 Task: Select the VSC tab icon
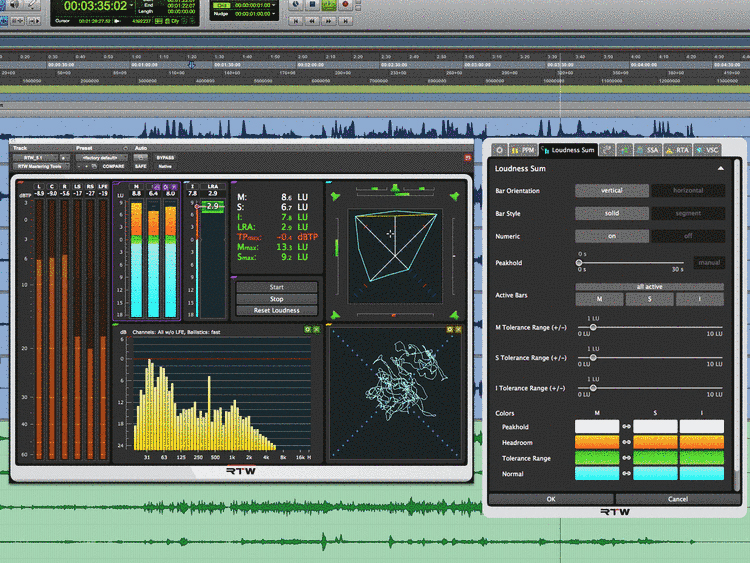point(709,150)
